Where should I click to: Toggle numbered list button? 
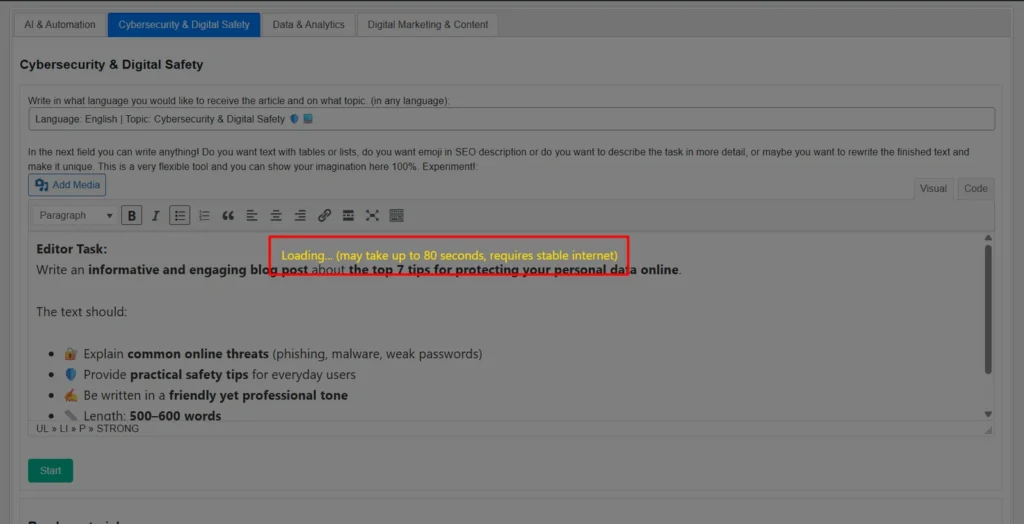pyautogui.click(x=204, y=216)
